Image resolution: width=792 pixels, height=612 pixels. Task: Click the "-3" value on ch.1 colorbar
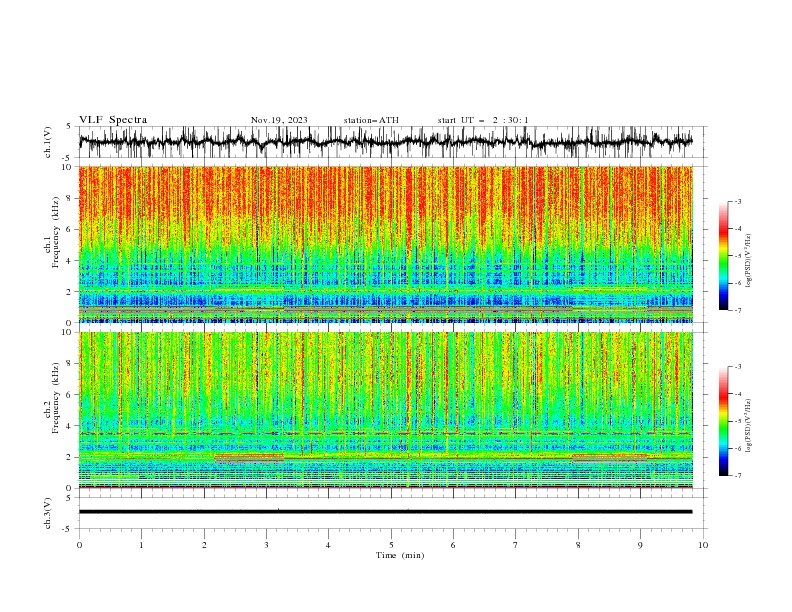737,201
